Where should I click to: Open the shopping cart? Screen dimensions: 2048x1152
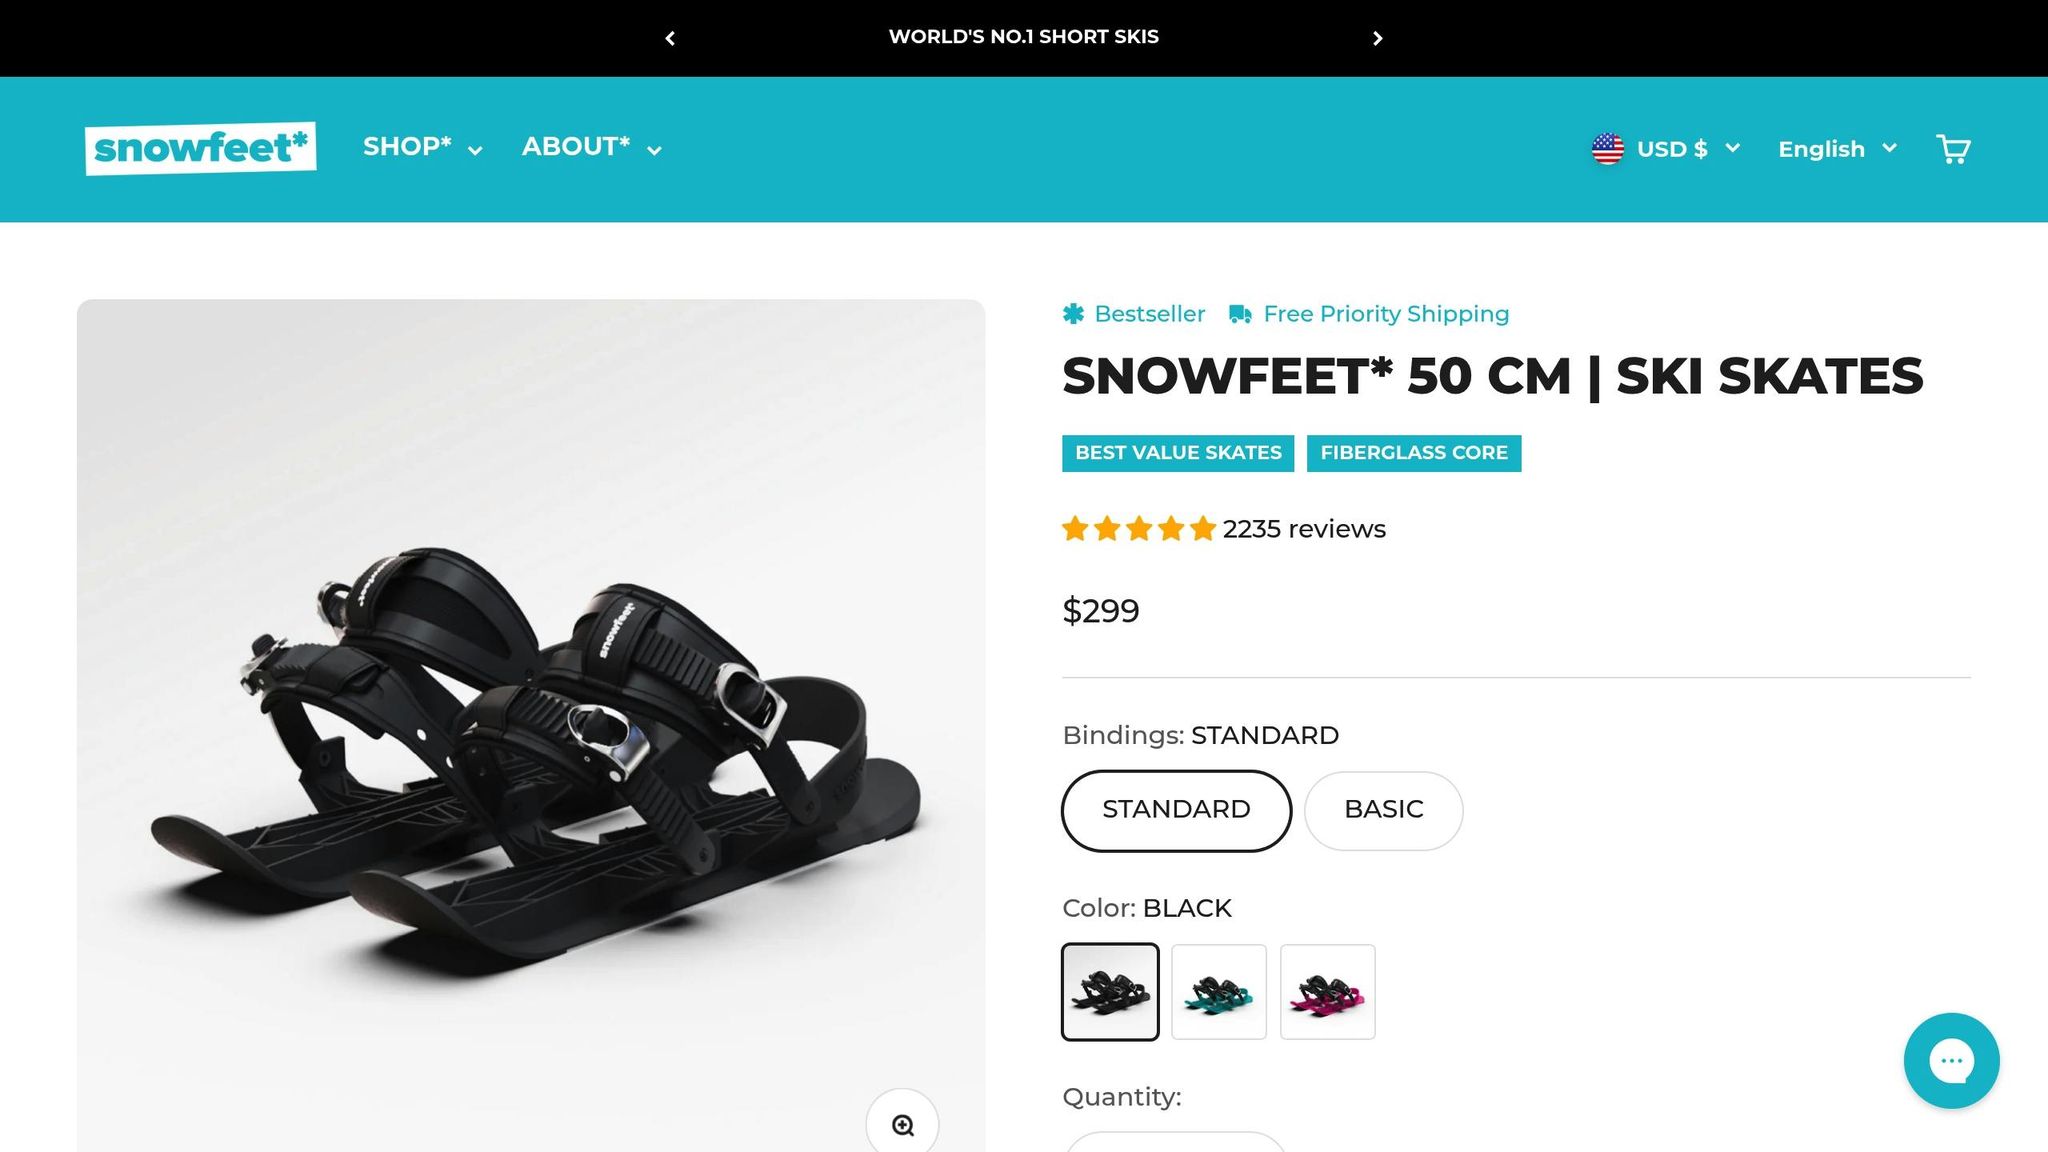click(1953, 148)
